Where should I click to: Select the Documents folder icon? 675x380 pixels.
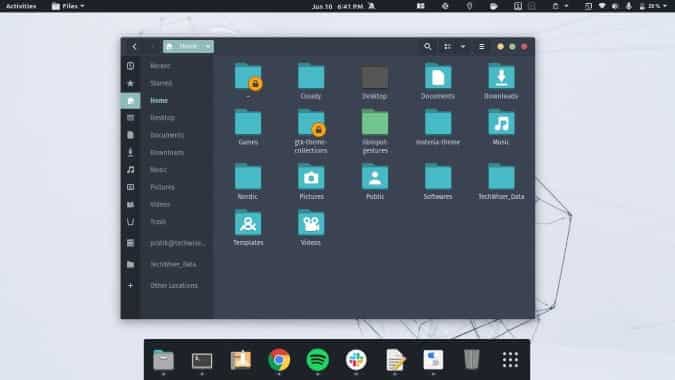(438, 77)
